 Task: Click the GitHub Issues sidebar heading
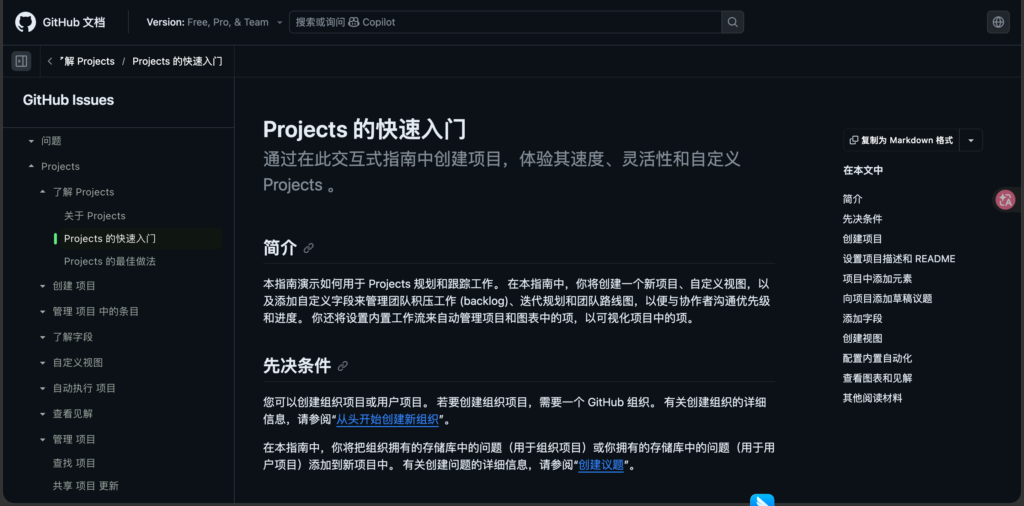[69, 101]
